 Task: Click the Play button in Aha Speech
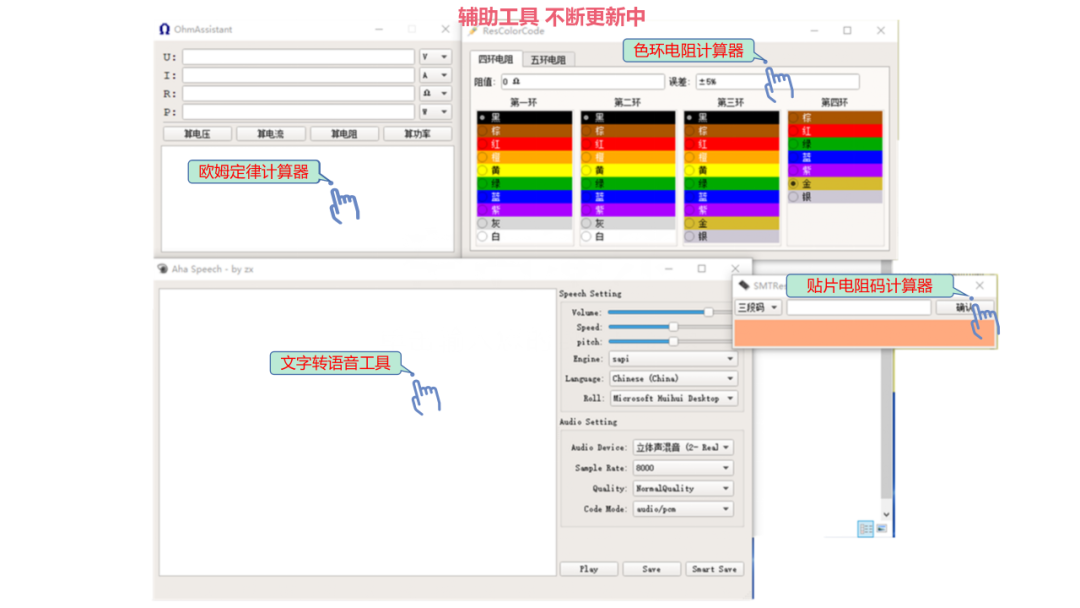tap(589, 569)
